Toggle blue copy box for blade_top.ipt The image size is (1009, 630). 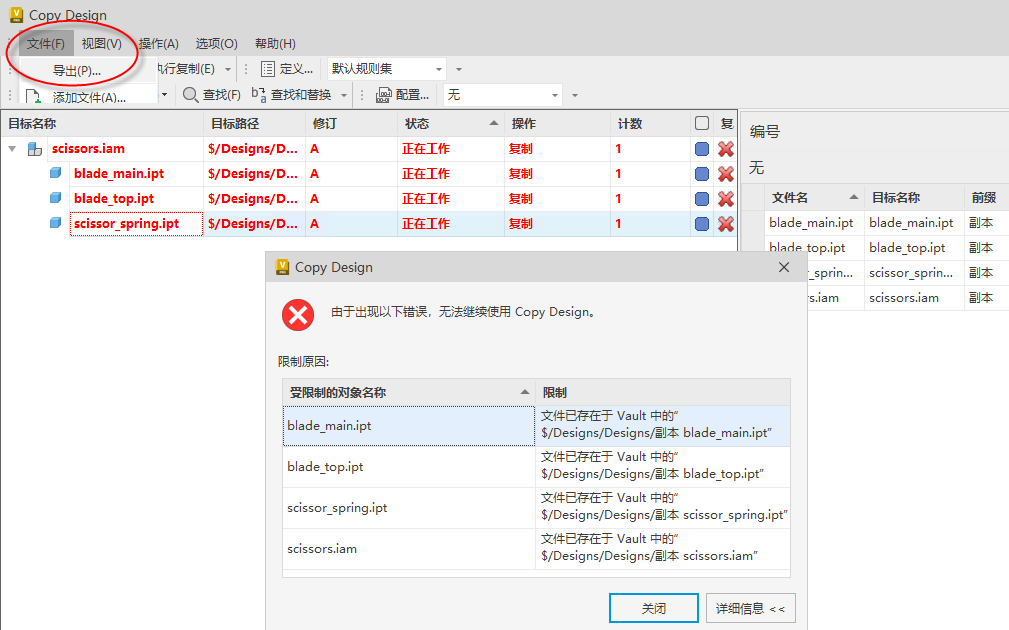(702, 199)
